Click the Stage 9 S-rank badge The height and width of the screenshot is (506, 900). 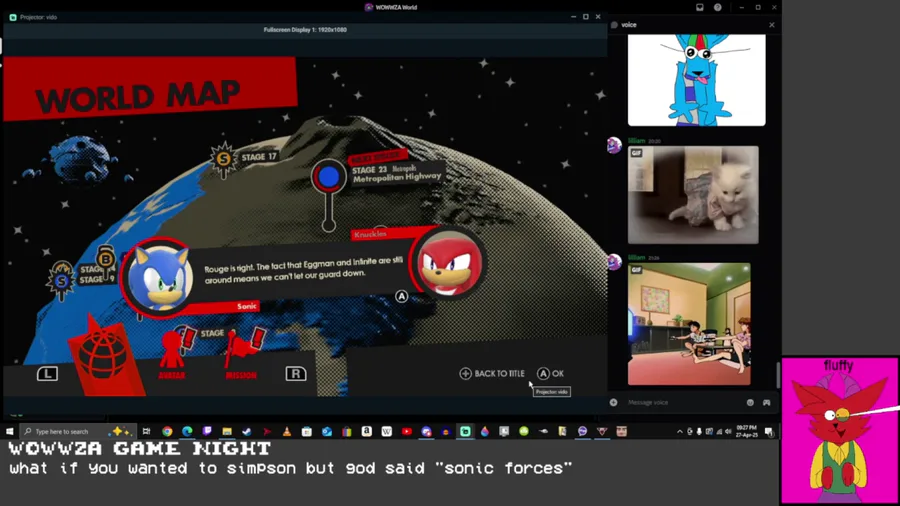(61, 281)
